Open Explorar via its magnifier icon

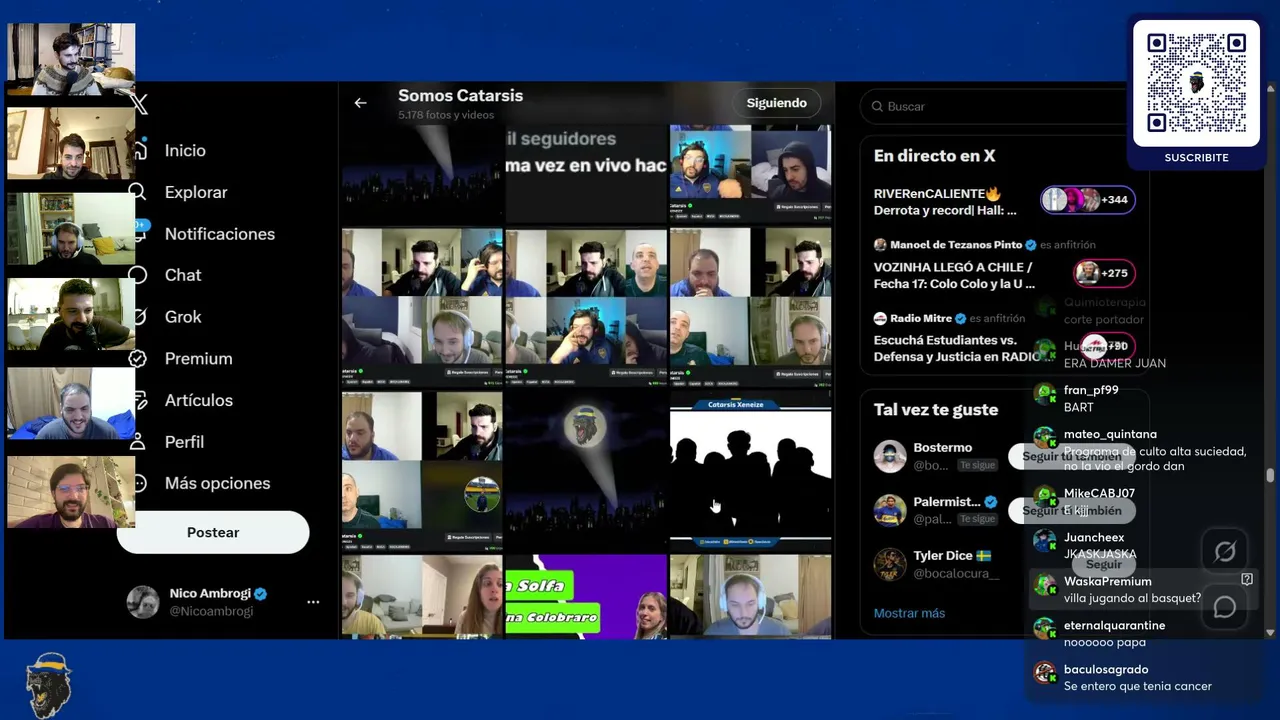tap(138, 192)
